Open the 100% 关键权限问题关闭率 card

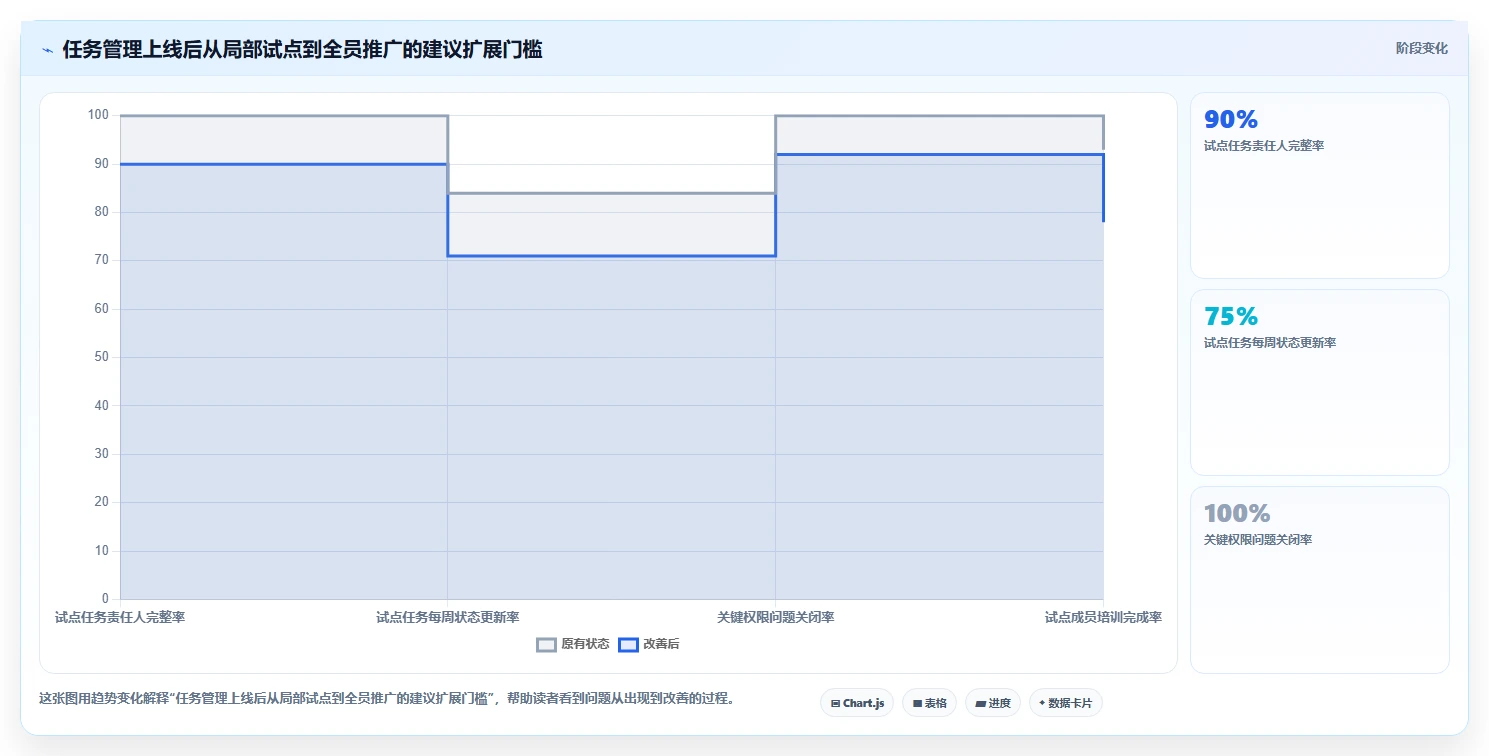pyautogui.click(x=1319, y=579)
